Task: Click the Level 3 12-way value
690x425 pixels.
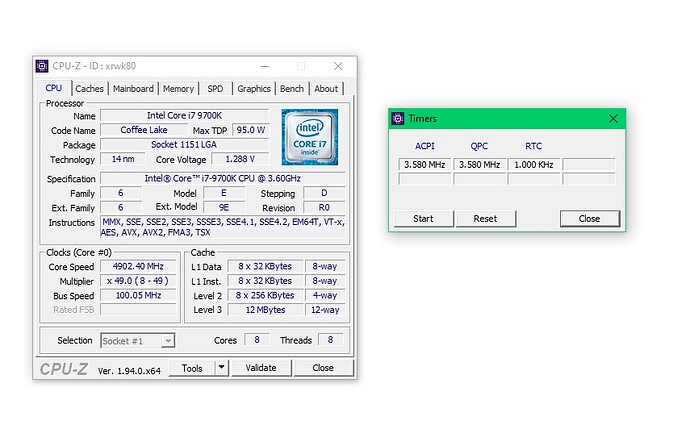Action: pyautogui.click(x=325, y=310)
